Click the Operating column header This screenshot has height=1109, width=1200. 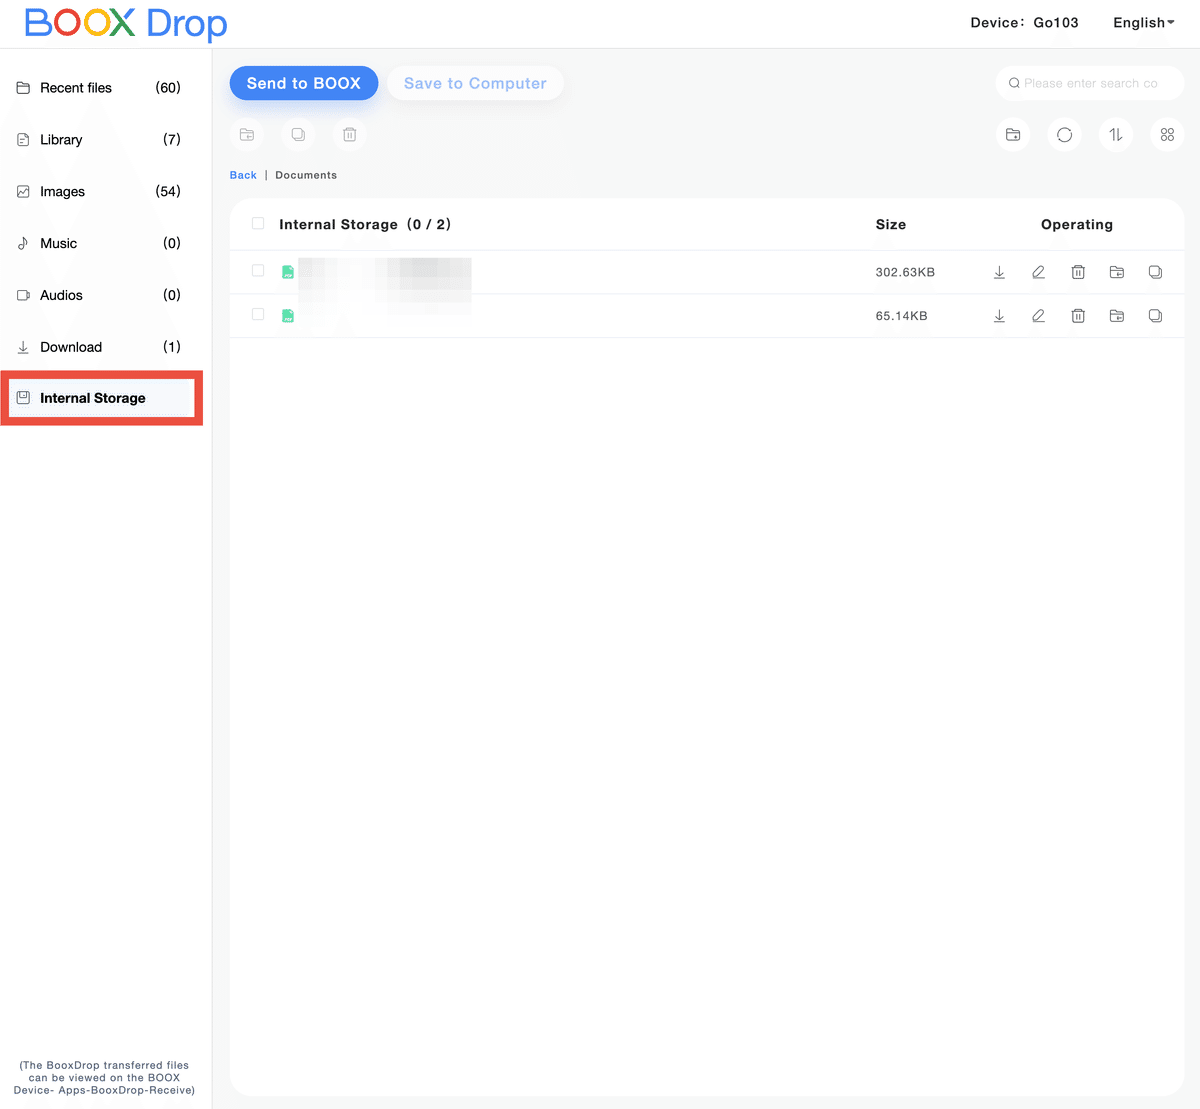1077,225
